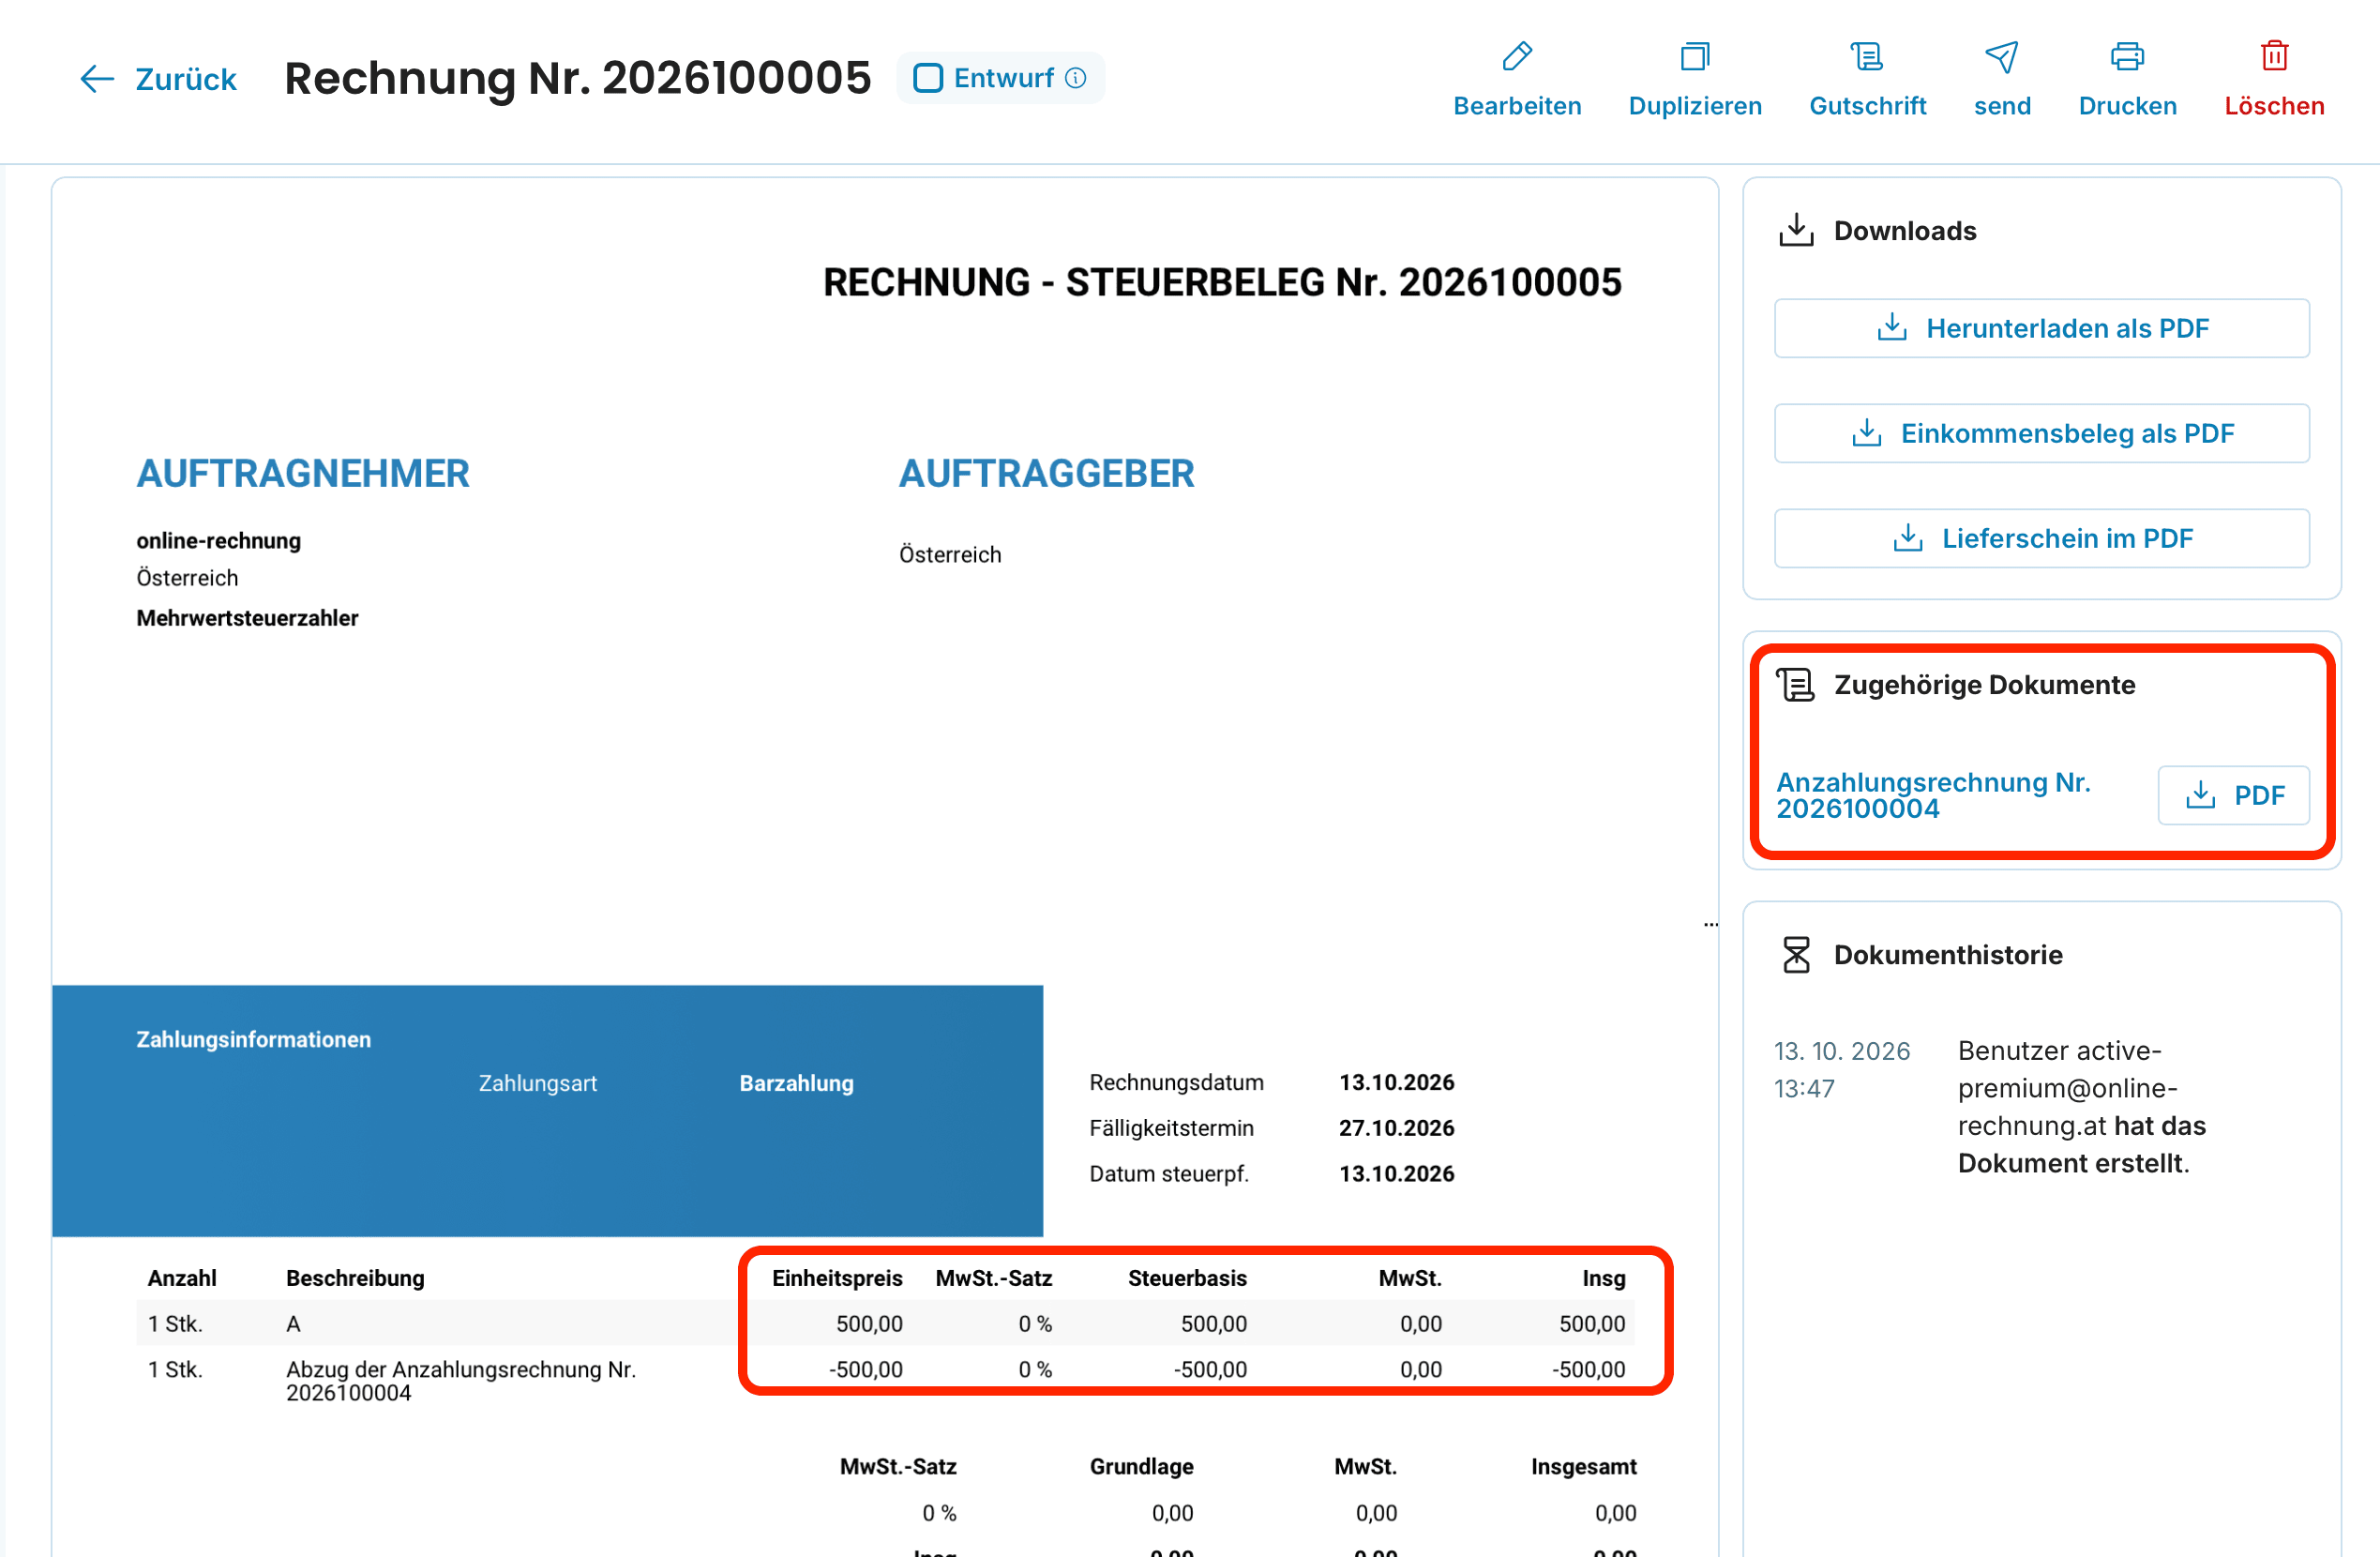Select the heading Rechnung Nr. 2026100005
Image resolution: width=2380 pixels, height=1557 pixels.
point(578,78)
